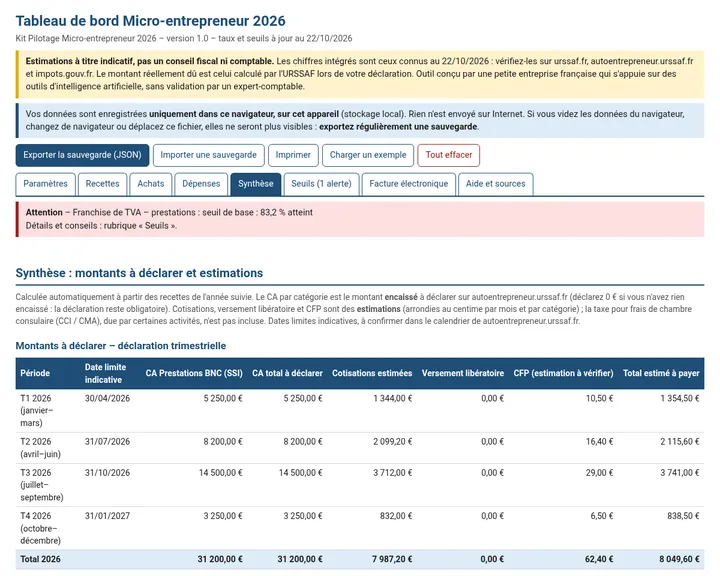Click total to pay 3 741,00 €

(680, 473)
